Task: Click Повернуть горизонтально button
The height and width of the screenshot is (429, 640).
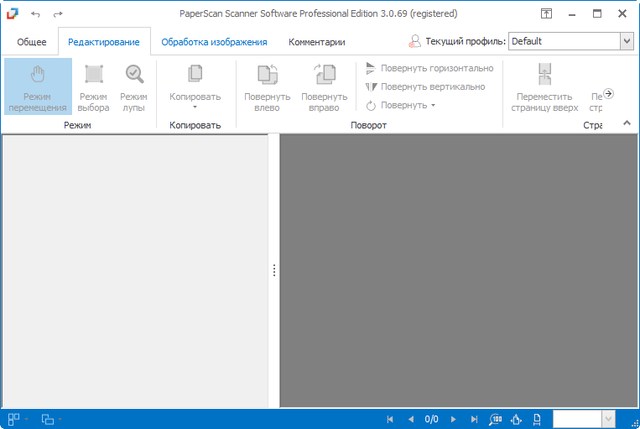Action: 429,68
